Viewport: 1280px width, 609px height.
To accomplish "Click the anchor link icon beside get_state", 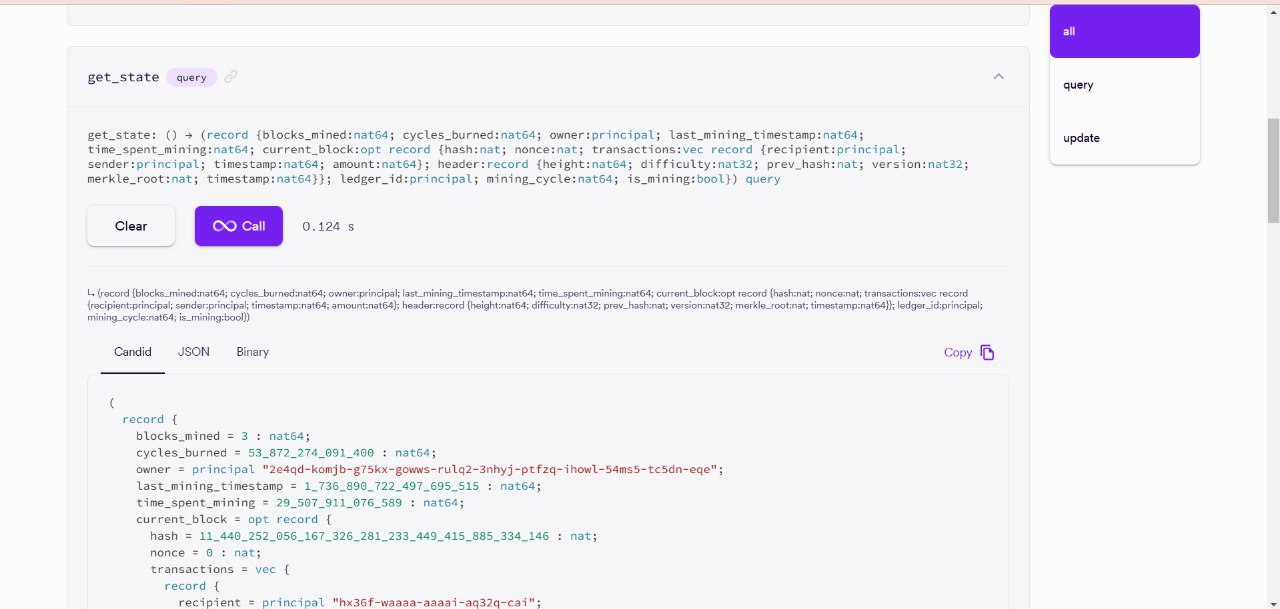I will tap(231, 77).
